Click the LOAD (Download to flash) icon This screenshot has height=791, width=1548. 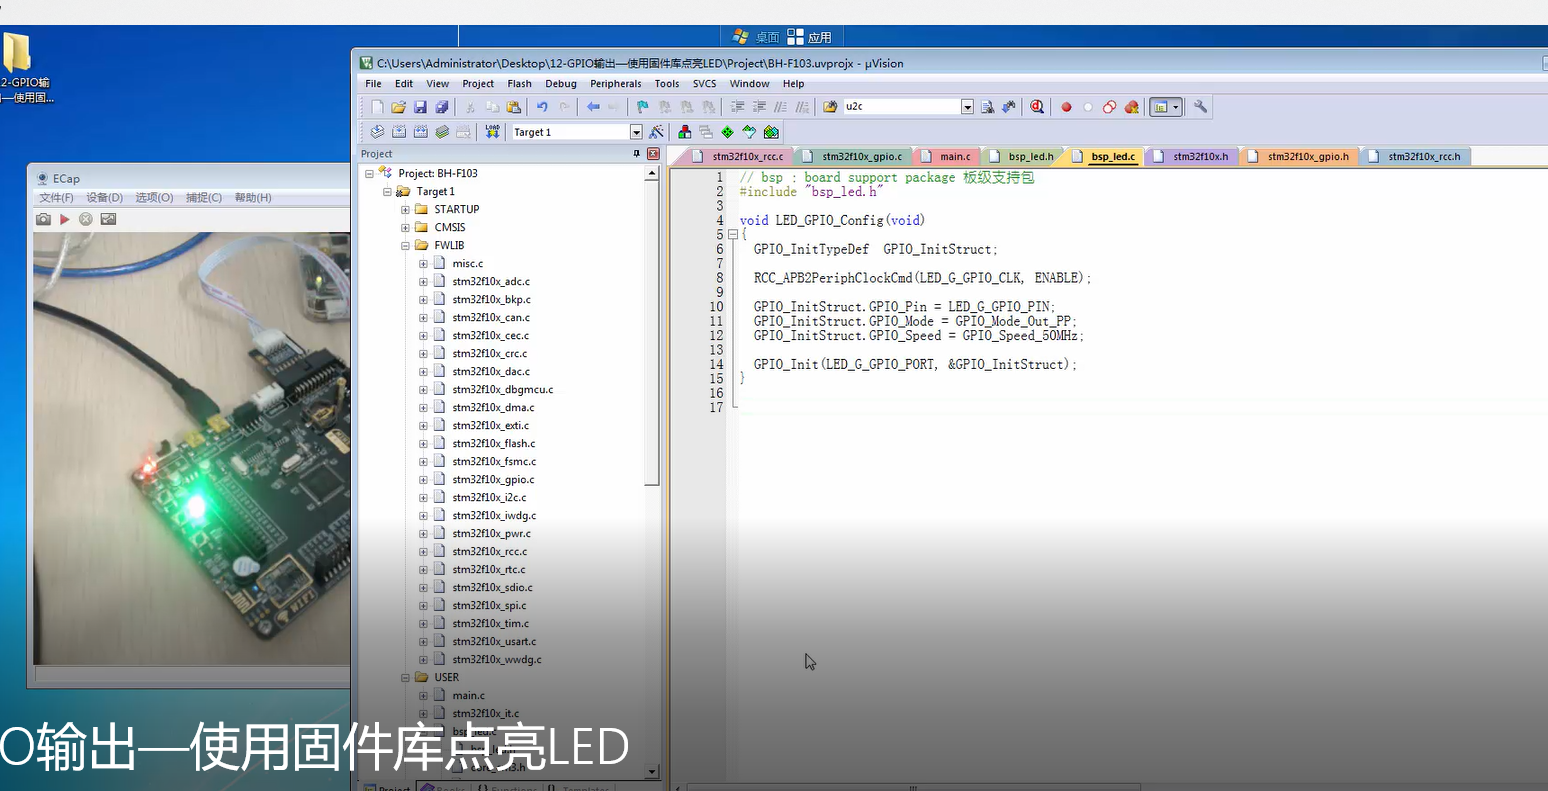pos(491,131)
